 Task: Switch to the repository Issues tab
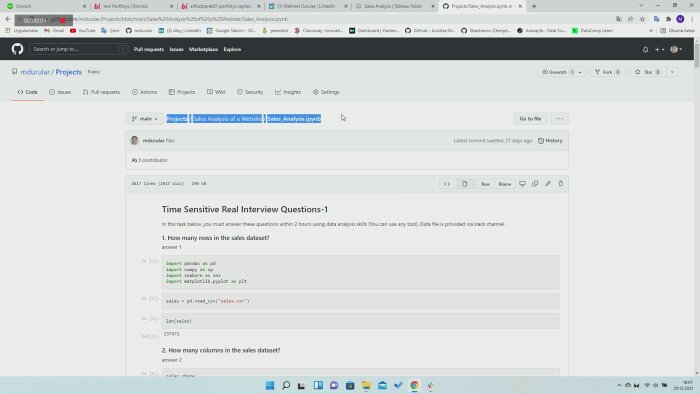point(60,92)
